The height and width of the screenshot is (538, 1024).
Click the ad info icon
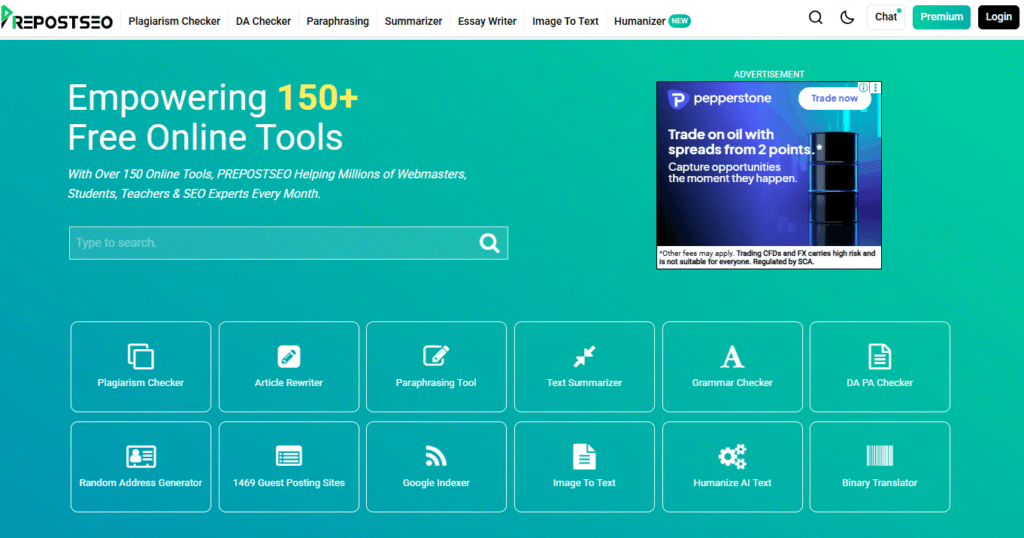click(x=863, y=87)
